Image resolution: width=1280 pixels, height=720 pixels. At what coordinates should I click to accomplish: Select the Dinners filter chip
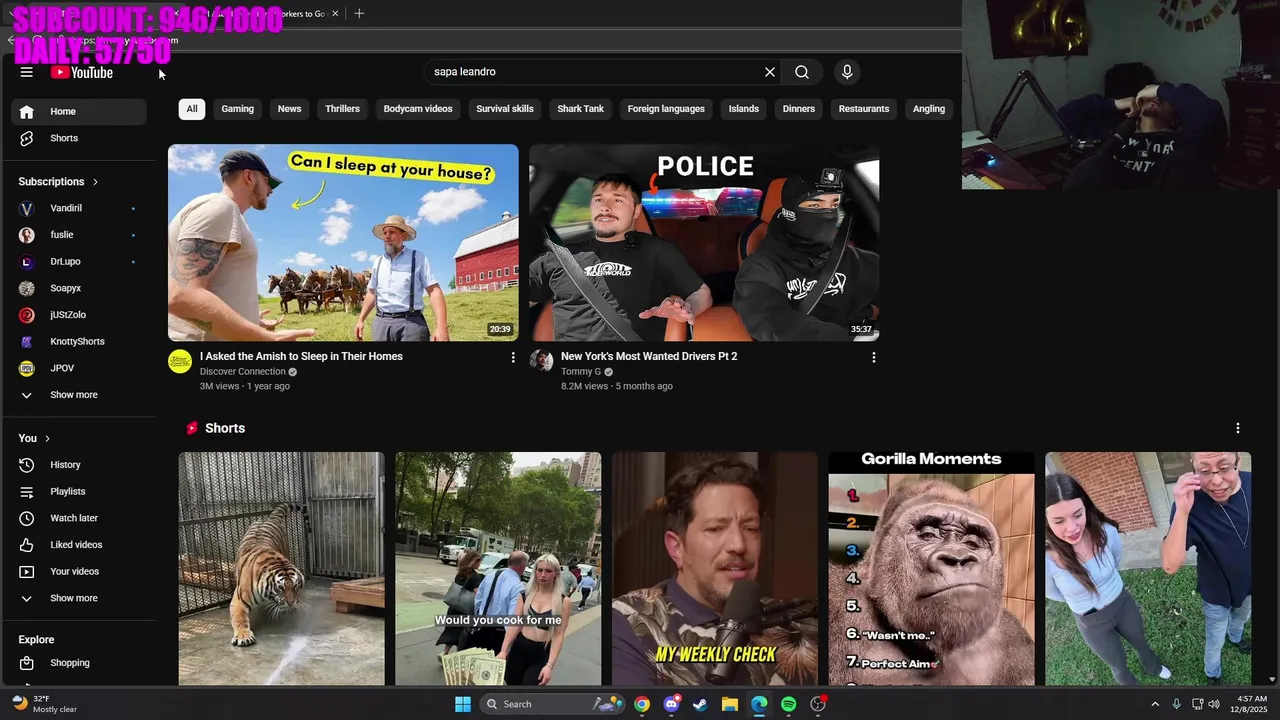pyautogui.click(x=798, y=109)
